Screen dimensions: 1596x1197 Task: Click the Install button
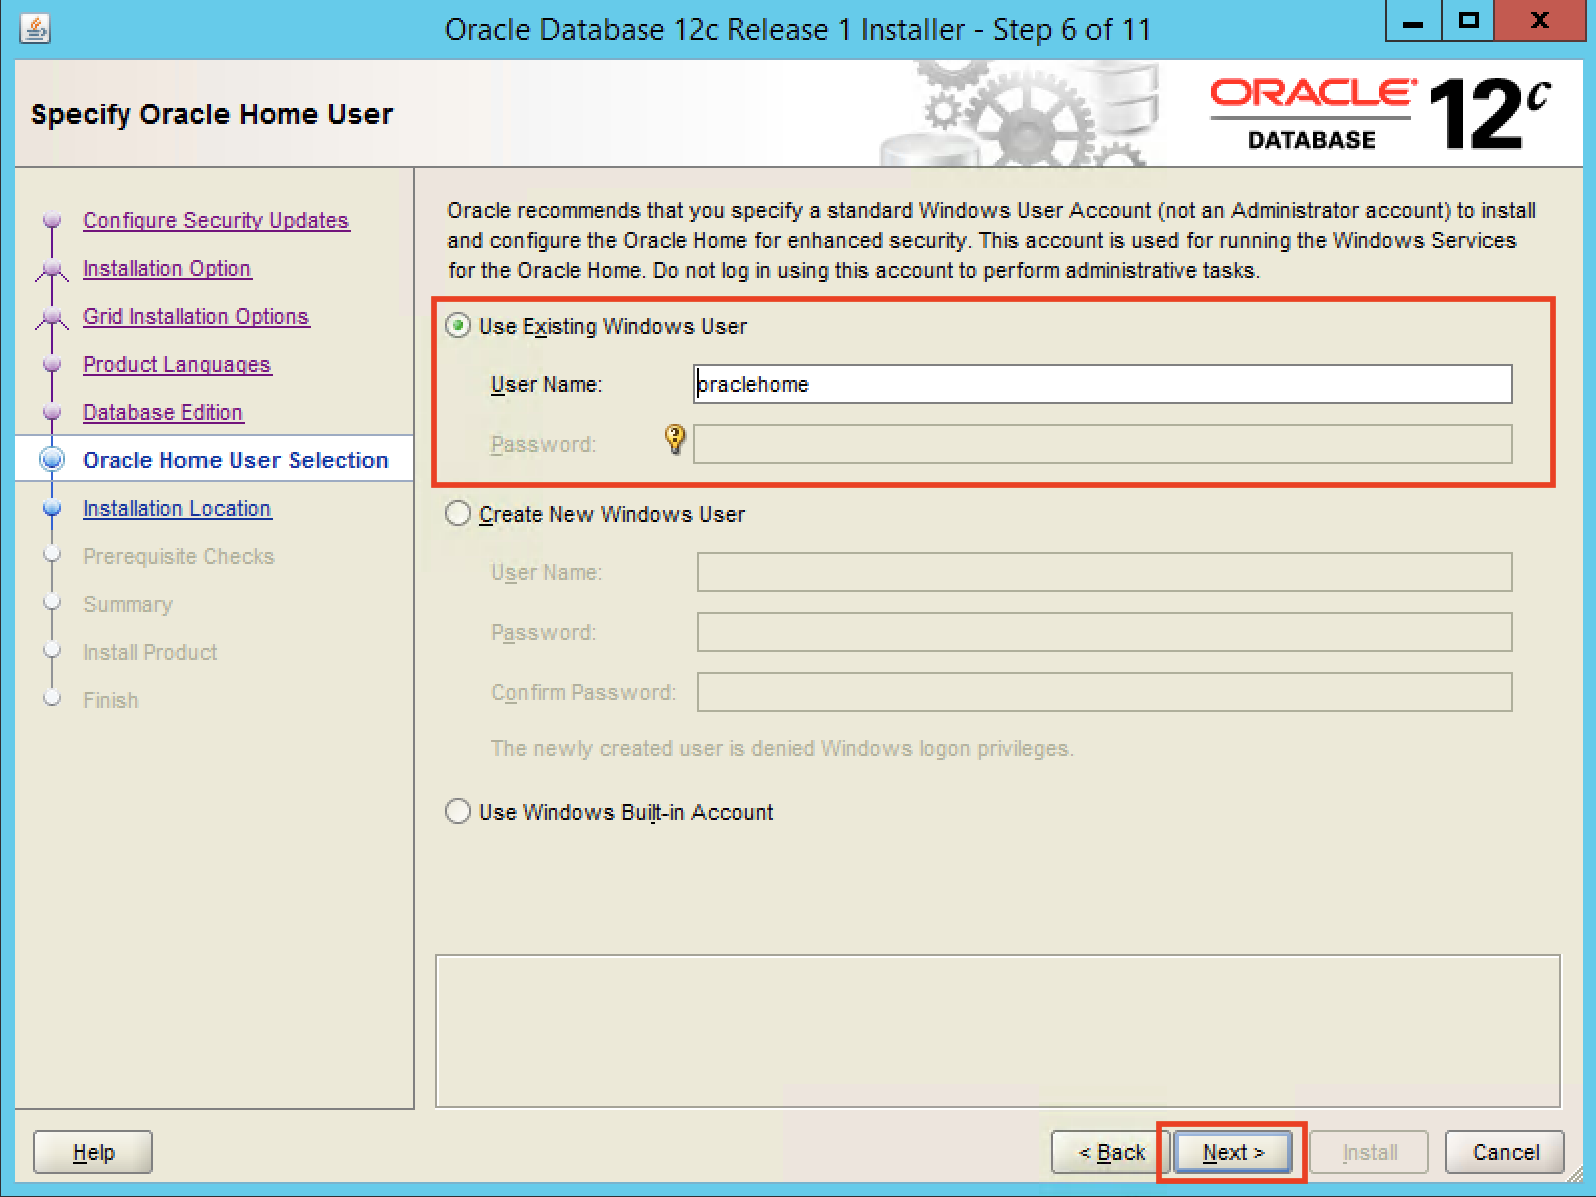click(x=1370, y=1152)
